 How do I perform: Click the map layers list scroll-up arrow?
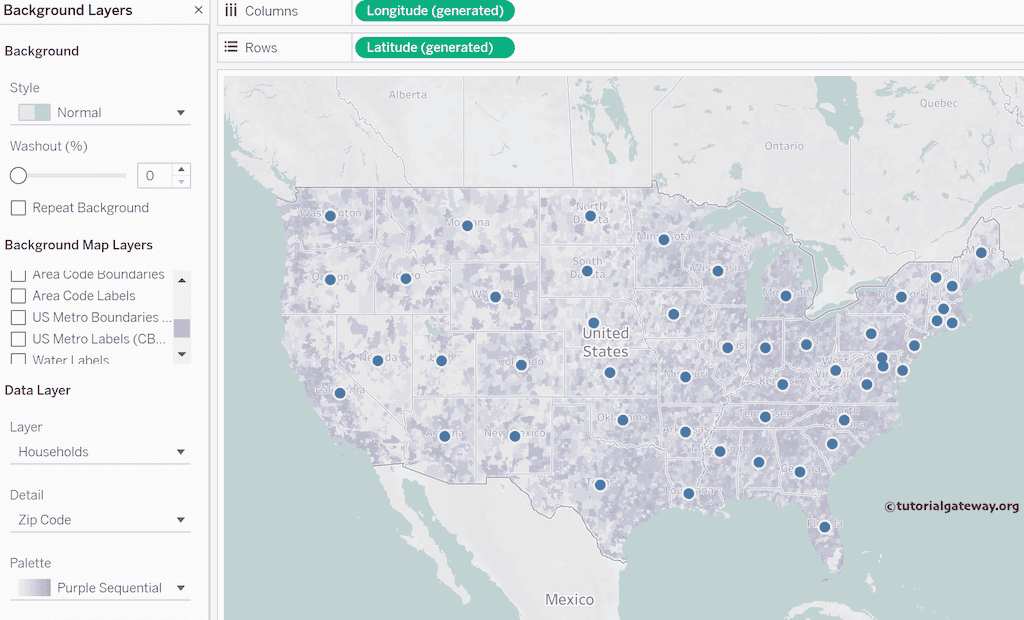point(182,280)
